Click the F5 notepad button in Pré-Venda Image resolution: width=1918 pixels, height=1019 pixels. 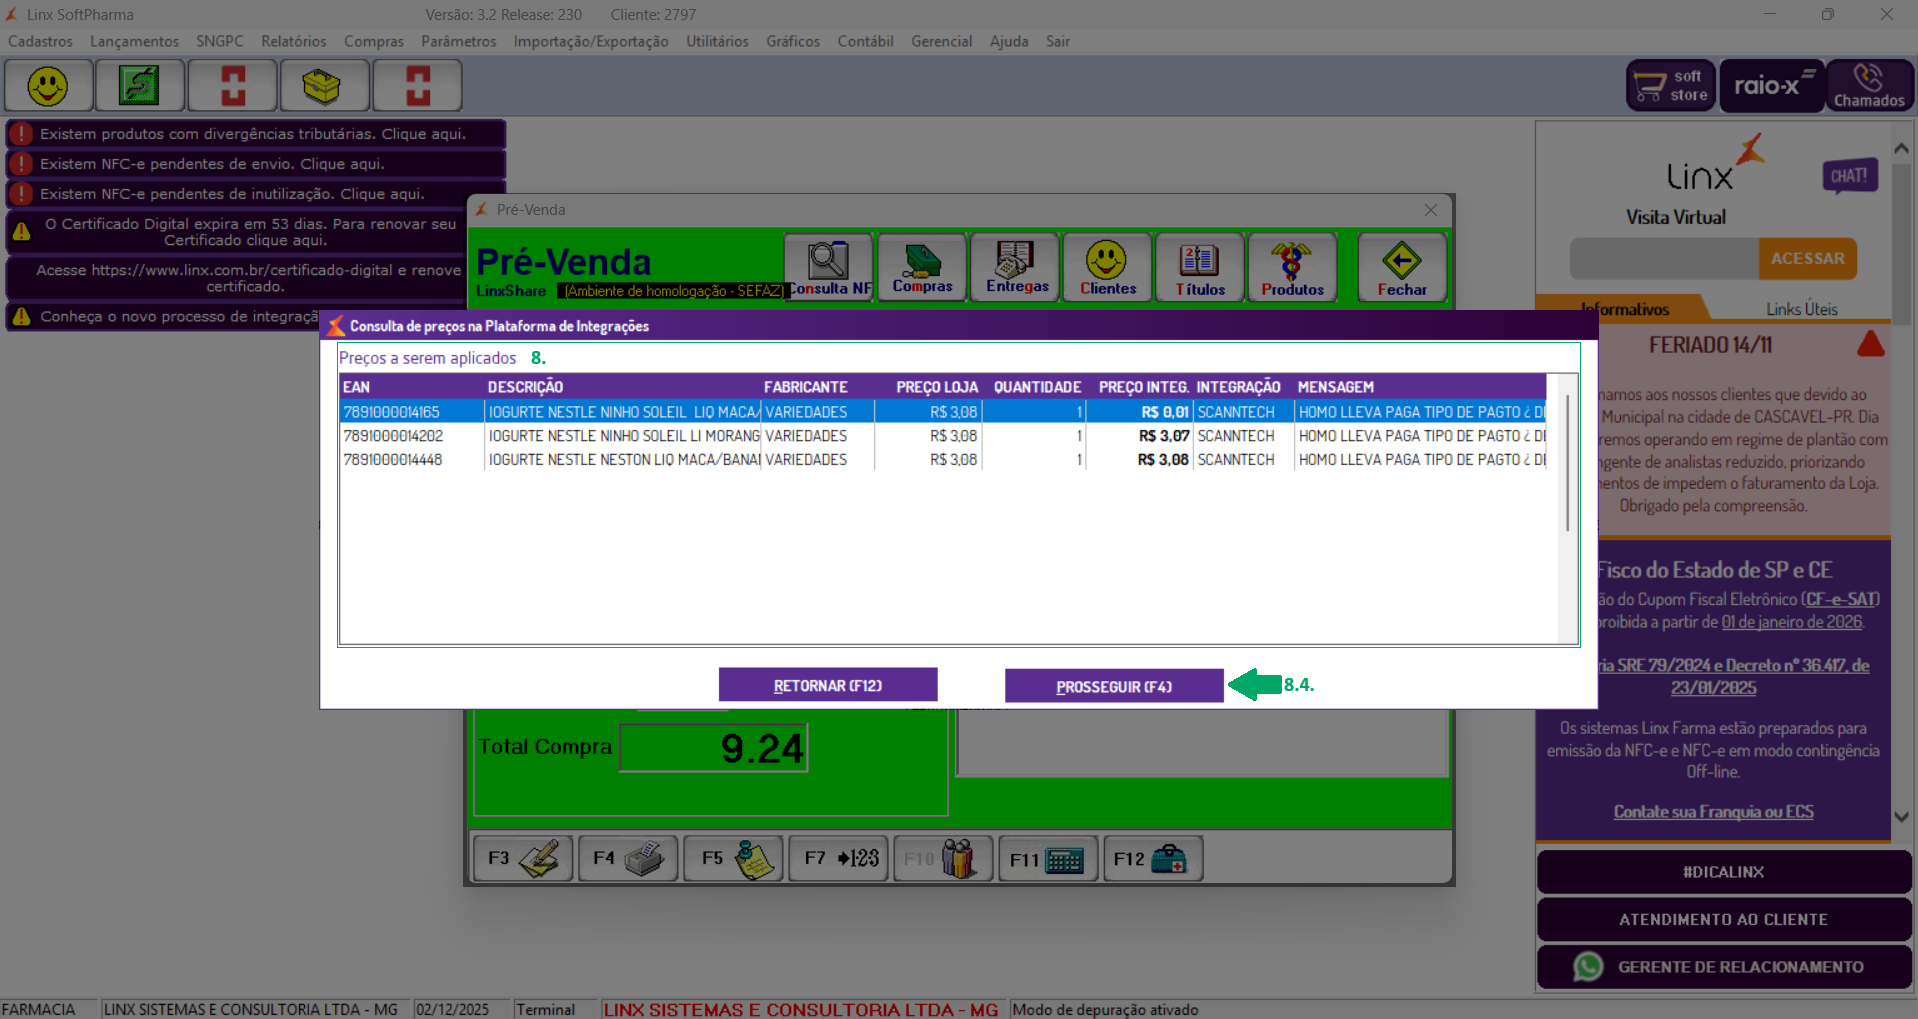733,858
